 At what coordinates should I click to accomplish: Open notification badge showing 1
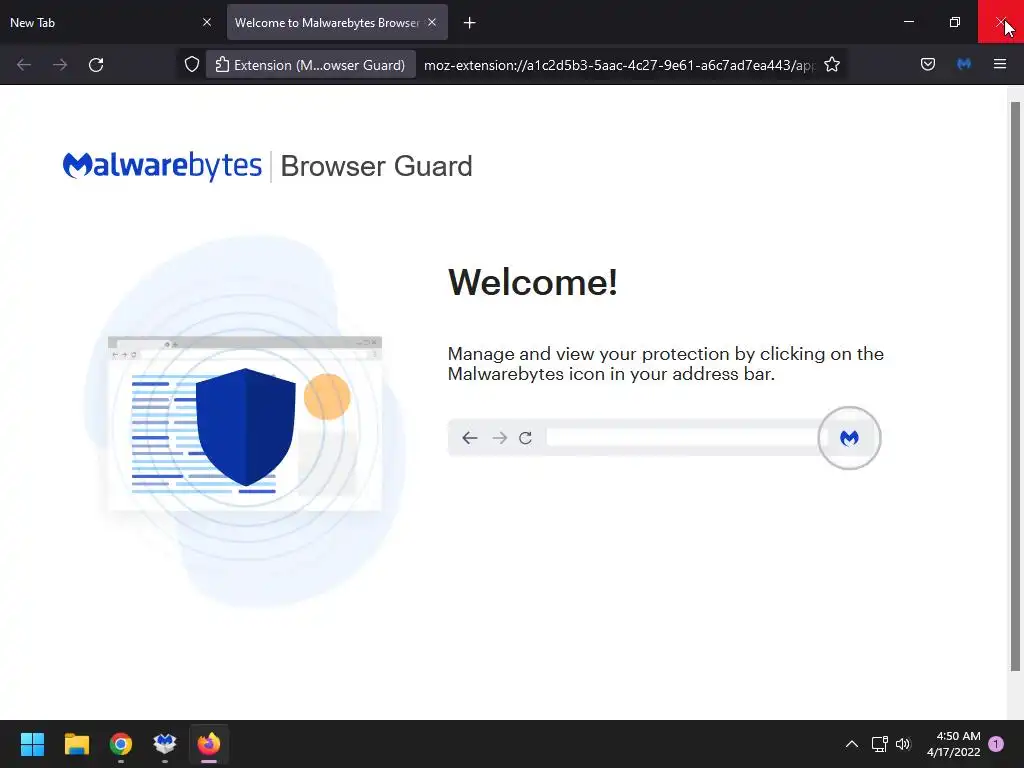[x=996, y=743]
